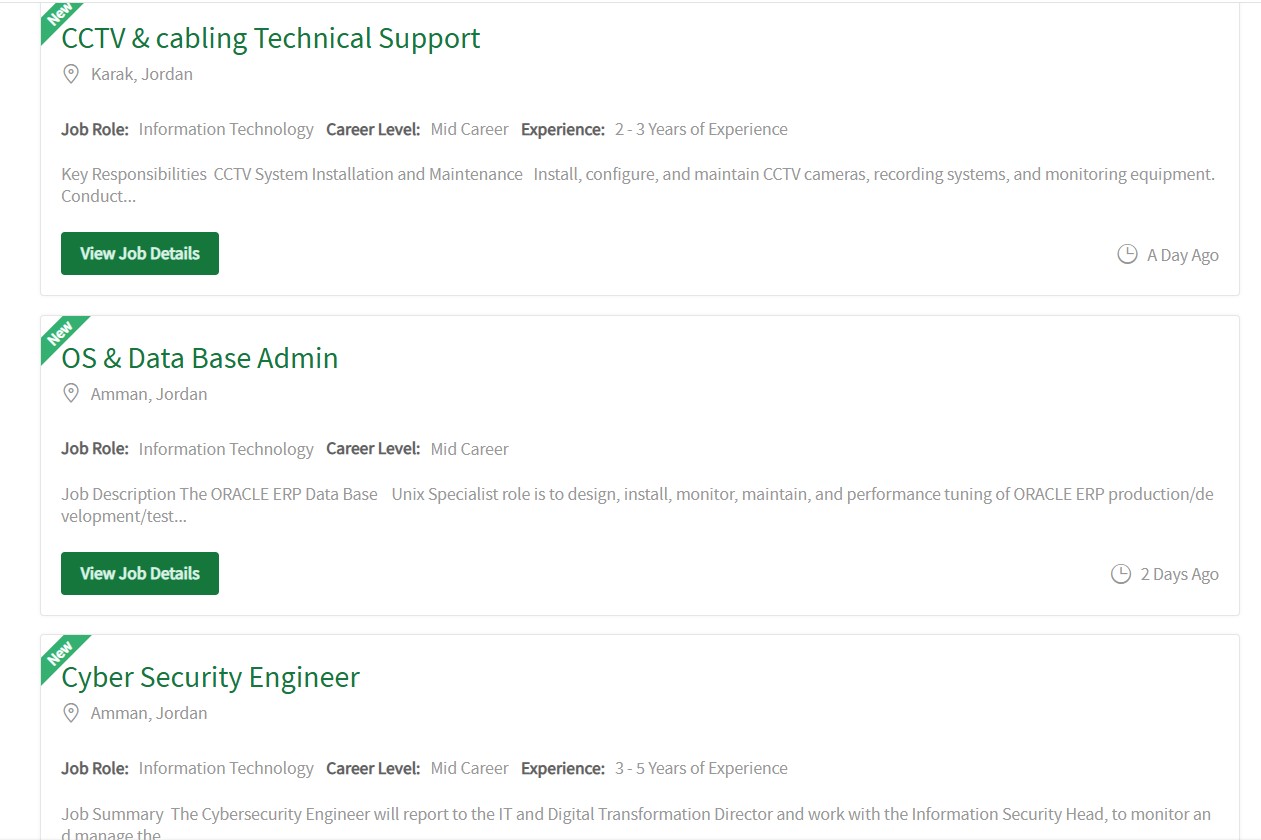Image resolution: width=1261 pixels, height=840 pixels.
Task: View Job Details for CCTV Technical Support
Action: click(140, 254)
